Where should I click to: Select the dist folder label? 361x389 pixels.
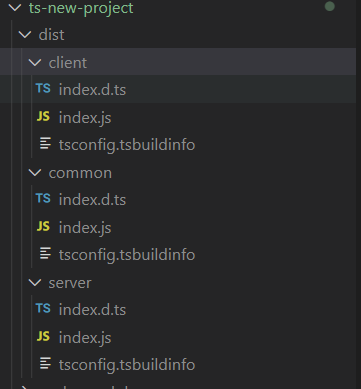[x=51, y=35]
